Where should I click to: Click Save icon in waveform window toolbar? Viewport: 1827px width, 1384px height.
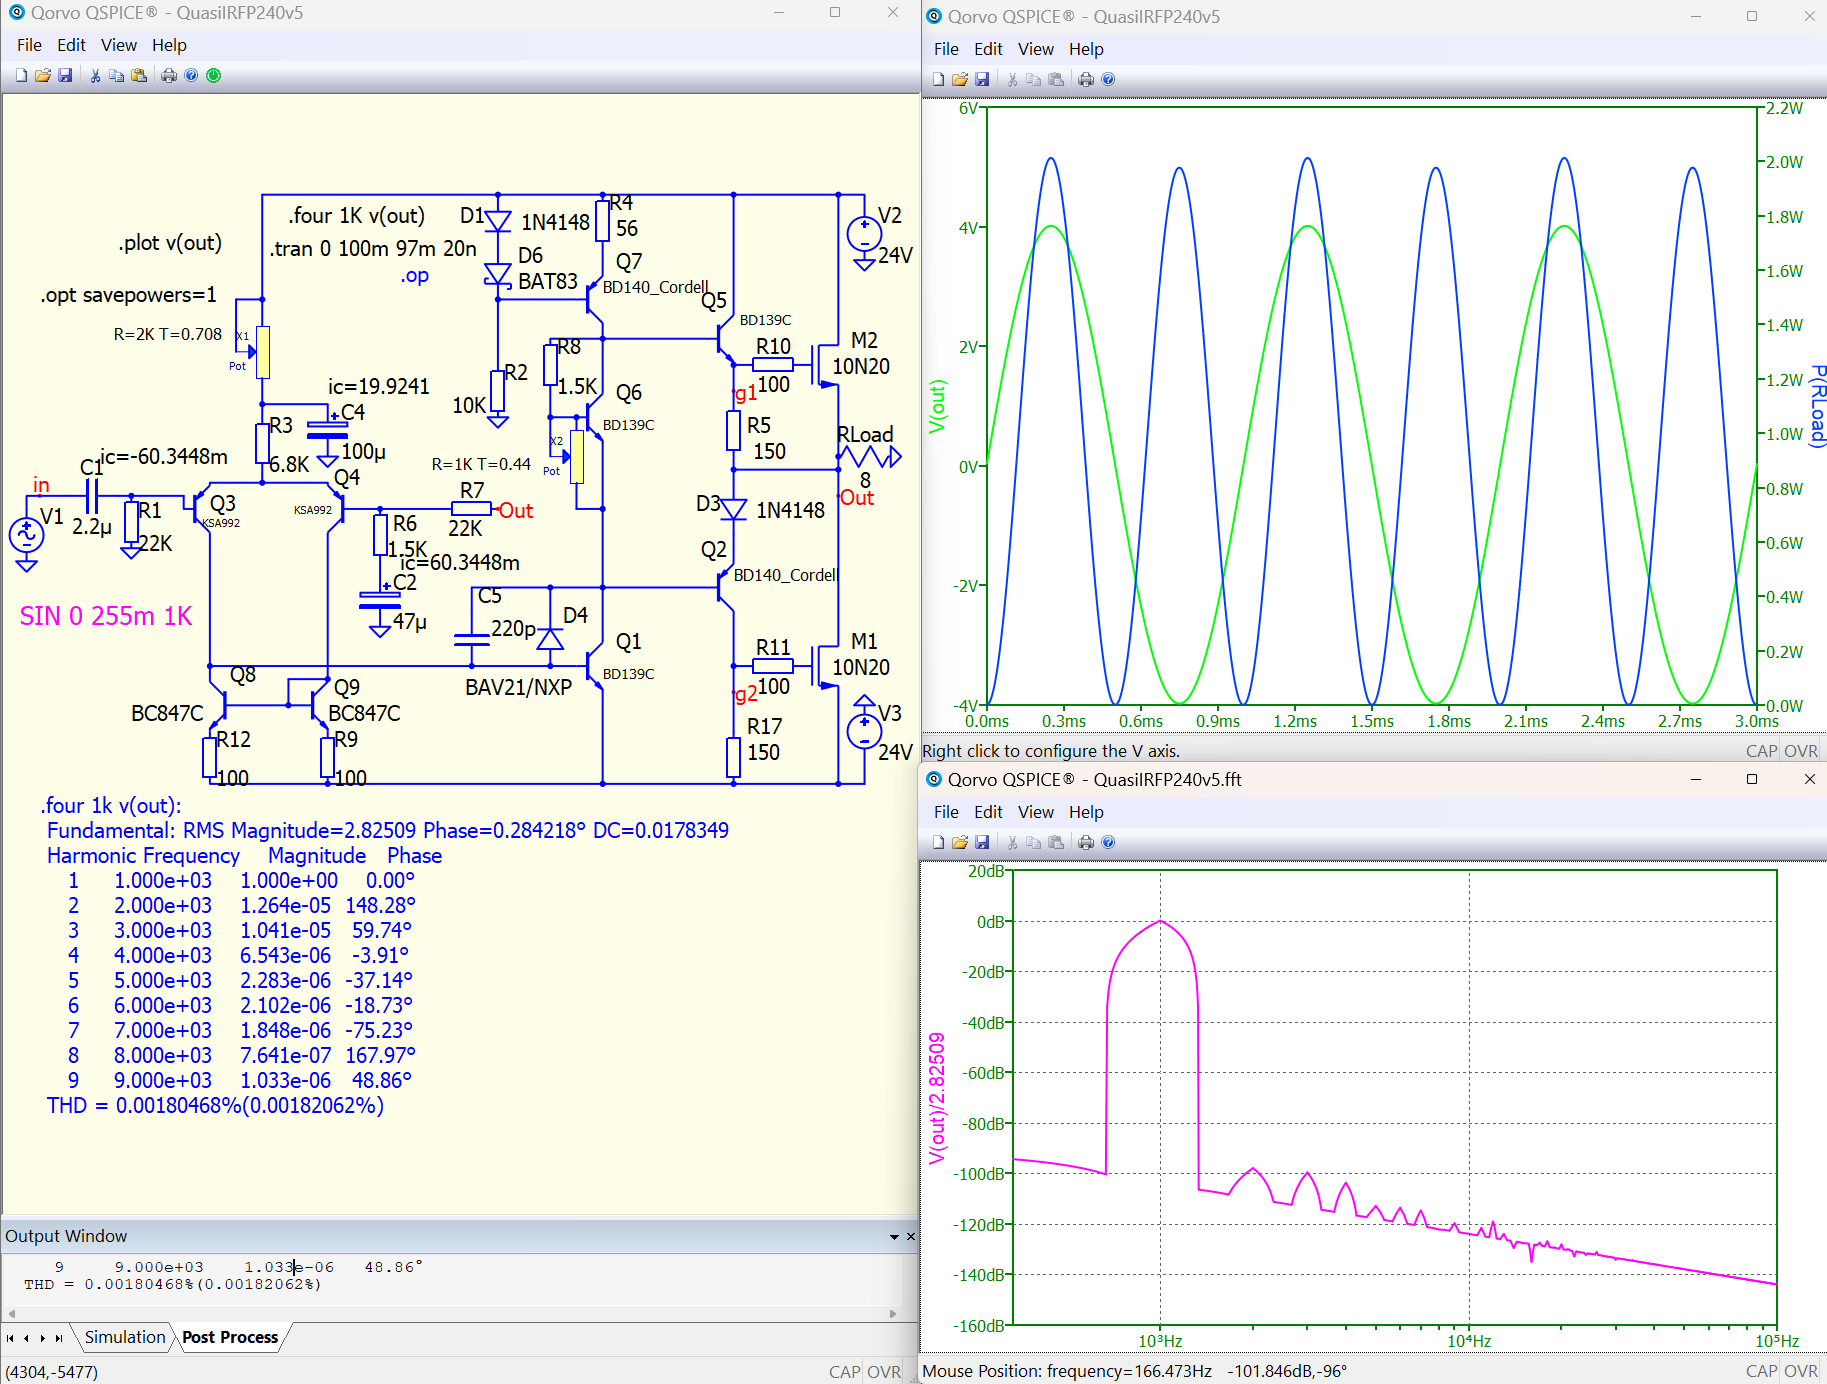pos(982,79)
